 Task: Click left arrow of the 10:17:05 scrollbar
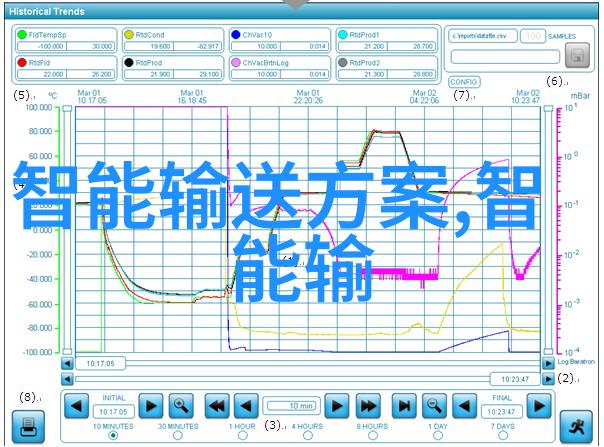pos(67,363)
